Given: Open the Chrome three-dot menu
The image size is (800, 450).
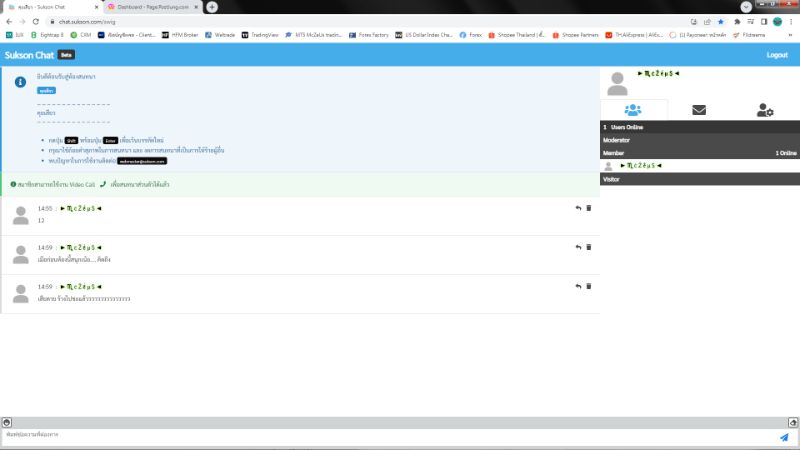Looking at the screenshot, I should point(791,22).
